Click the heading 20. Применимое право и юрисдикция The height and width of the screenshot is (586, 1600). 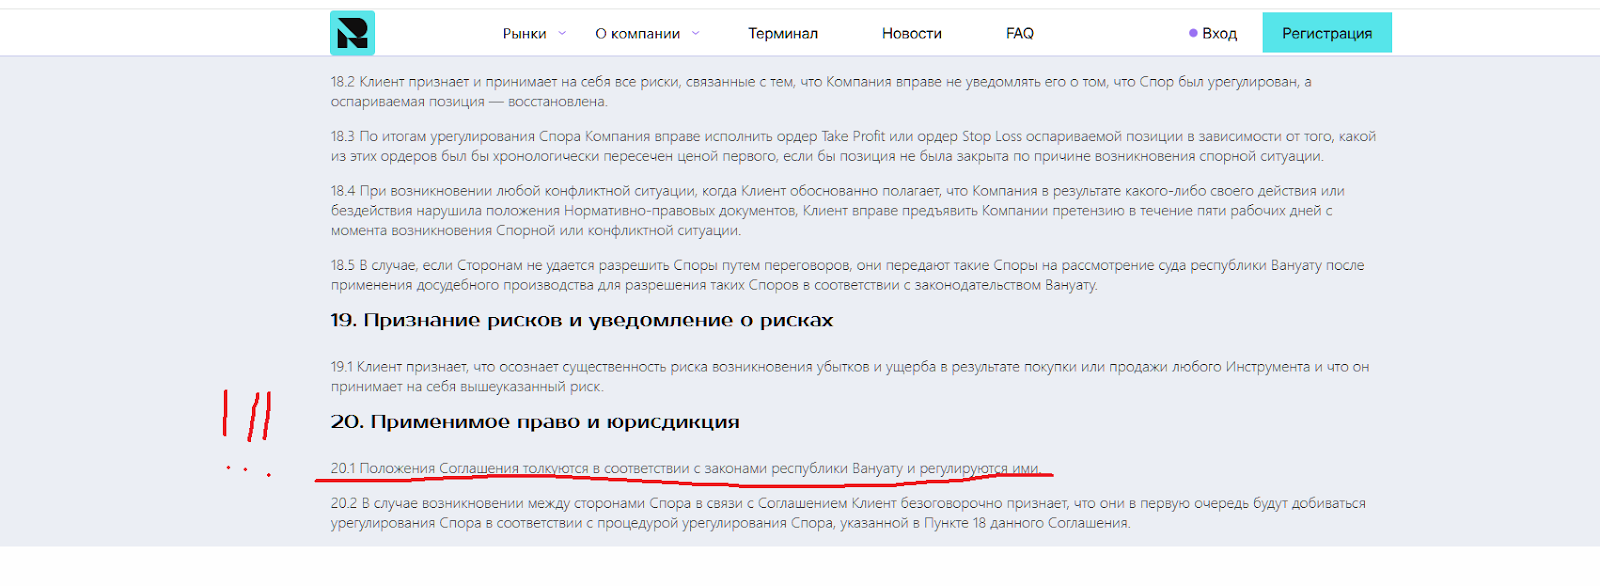point(535,422)
